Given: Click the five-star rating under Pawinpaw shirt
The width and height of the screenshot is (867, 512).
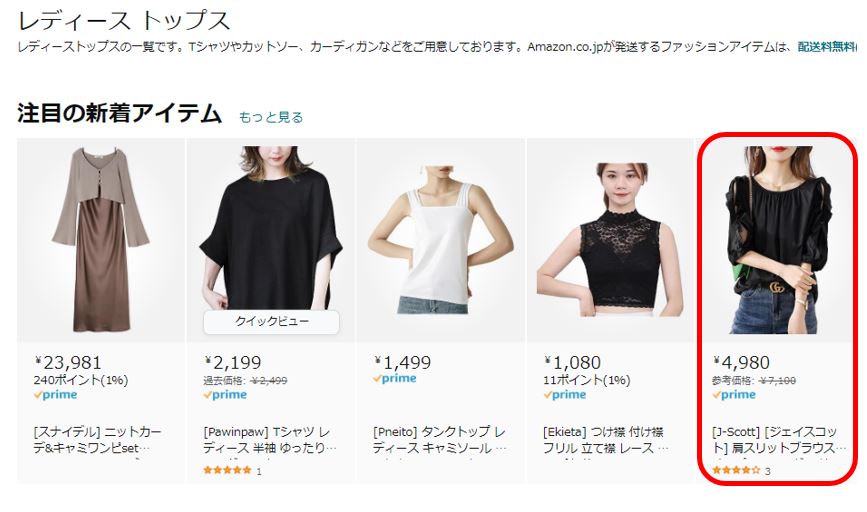Looking at the screenshot, I should 227,471.
